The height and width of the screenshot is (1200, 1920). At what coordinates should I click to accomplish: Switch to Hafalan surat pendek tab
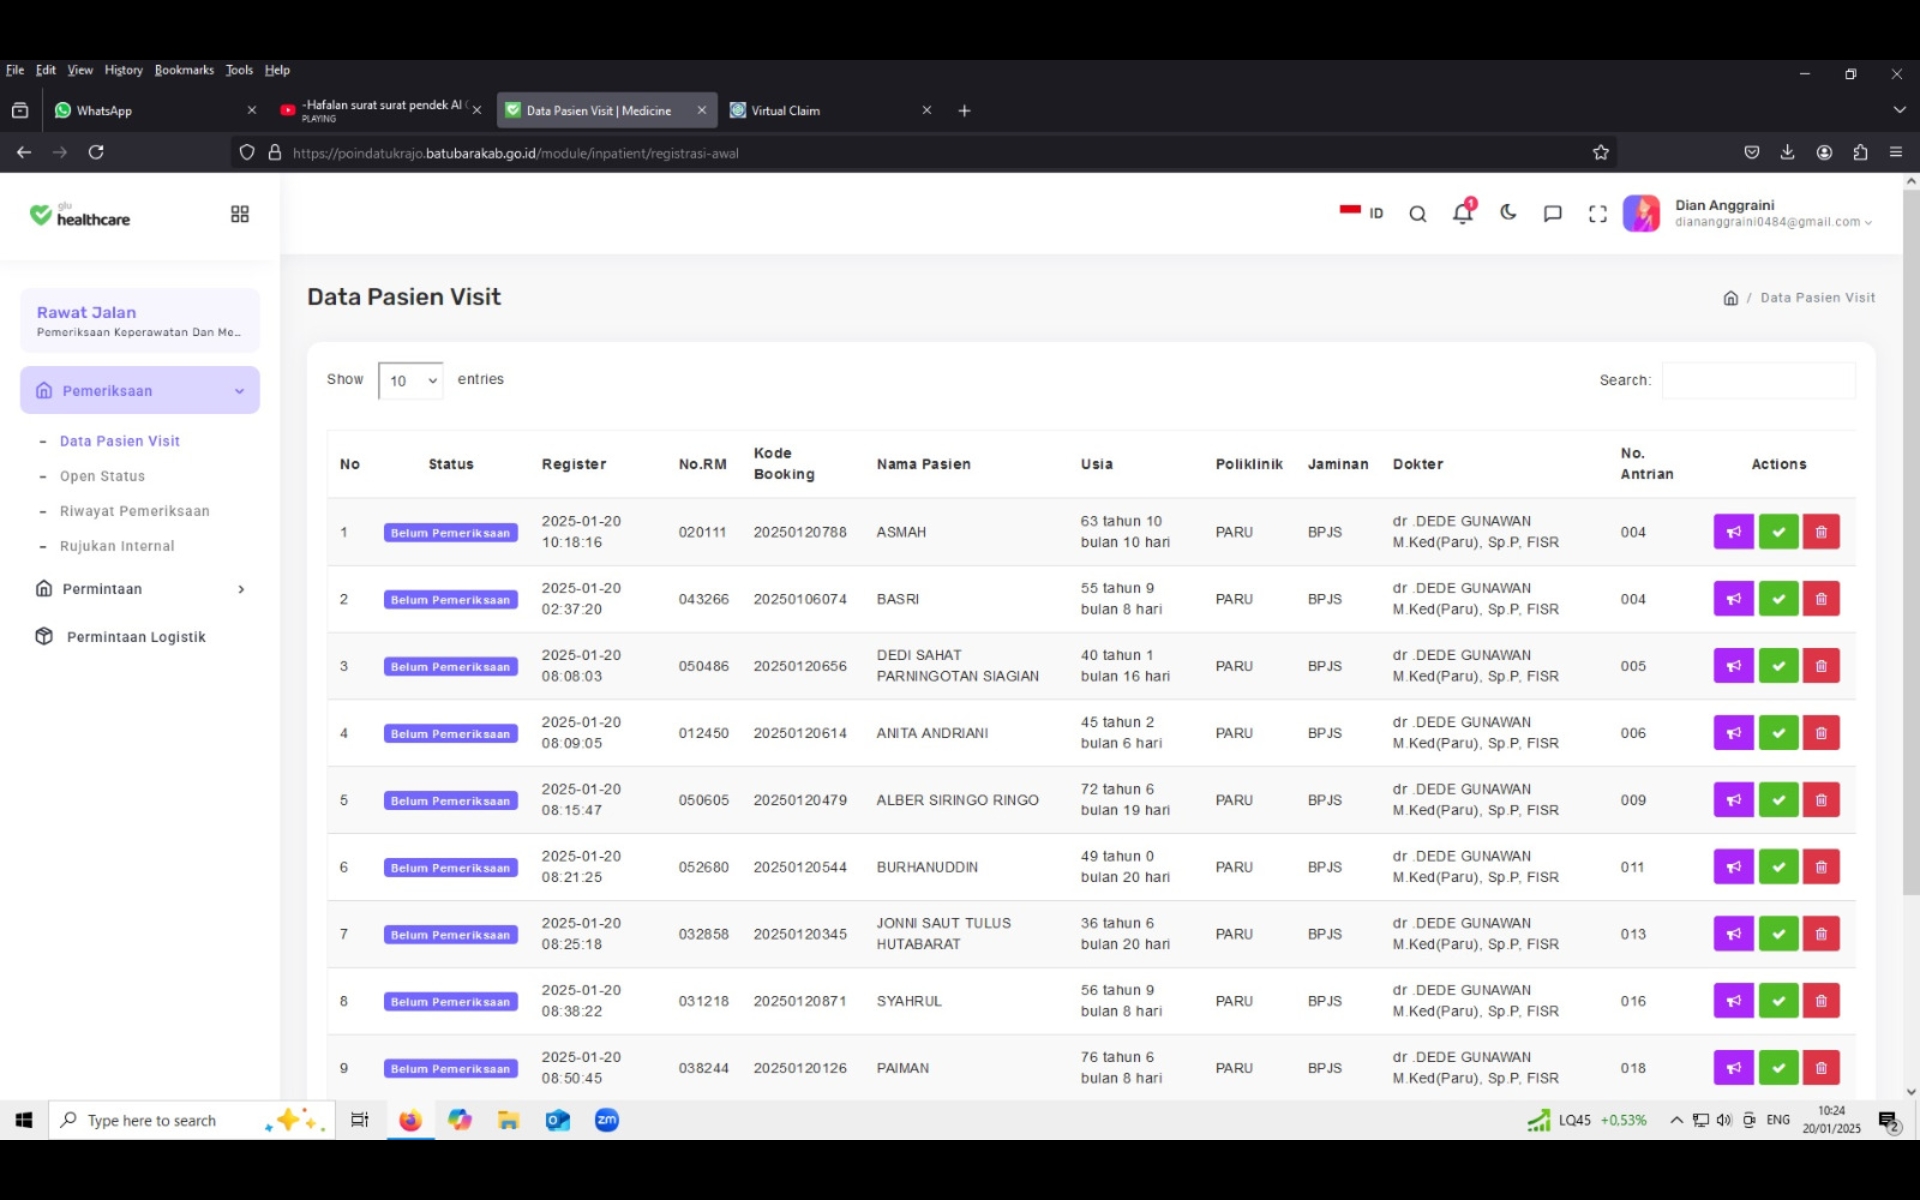point(380,110)
